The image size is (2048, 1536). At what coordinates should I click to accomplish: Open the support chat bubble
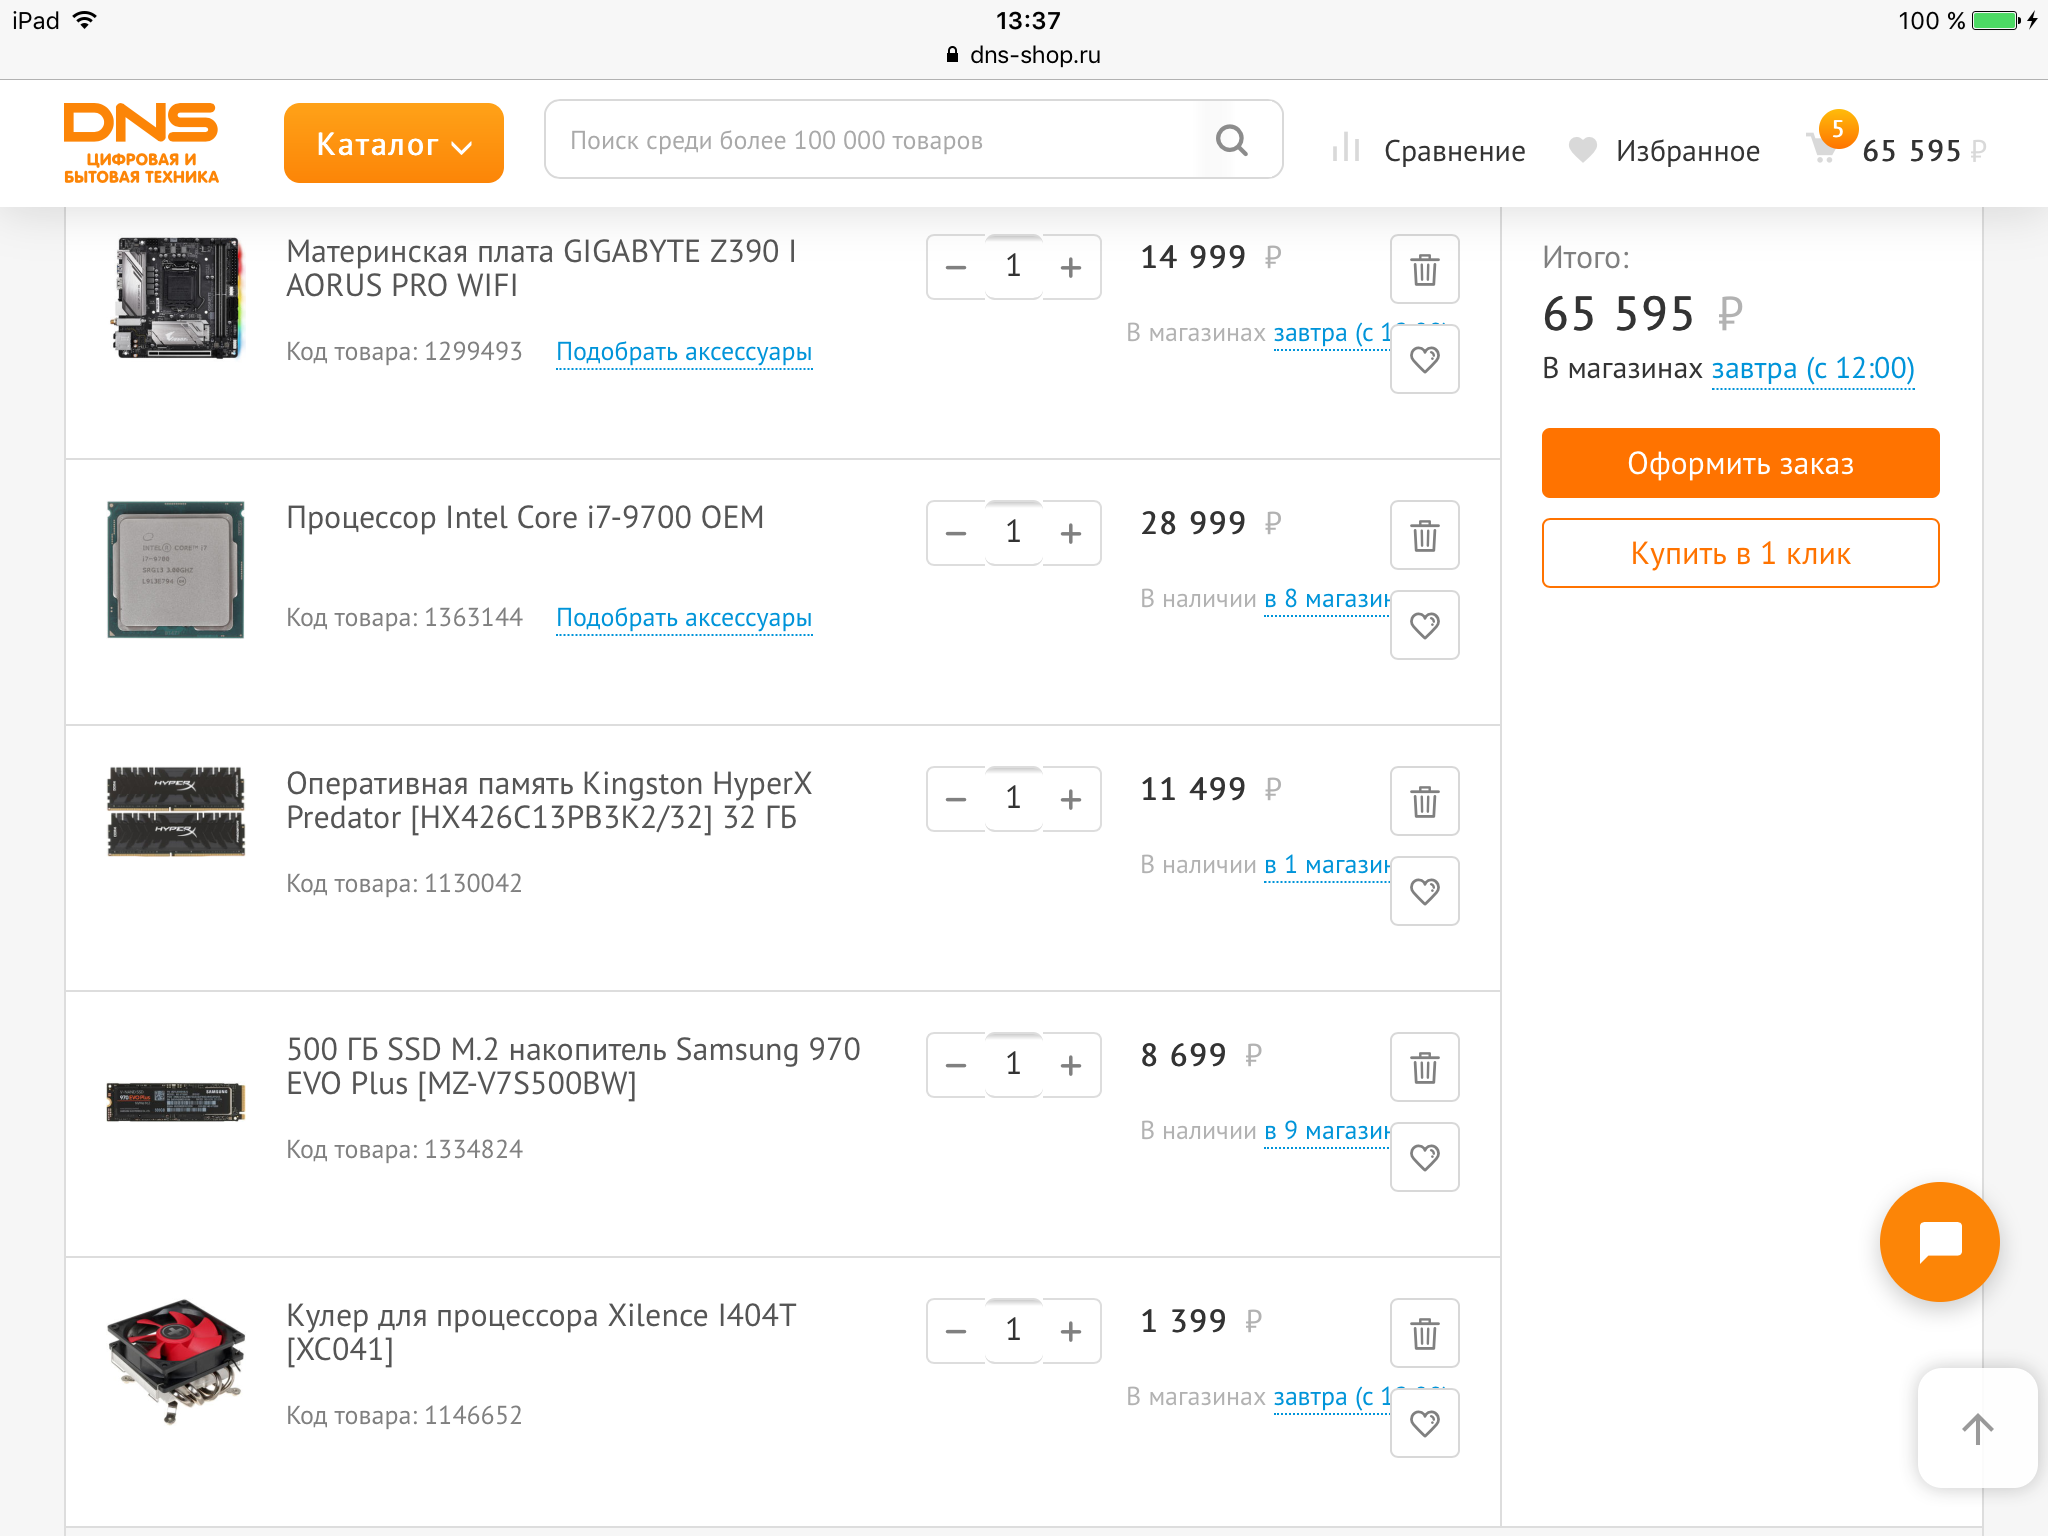point(1939,1242)
